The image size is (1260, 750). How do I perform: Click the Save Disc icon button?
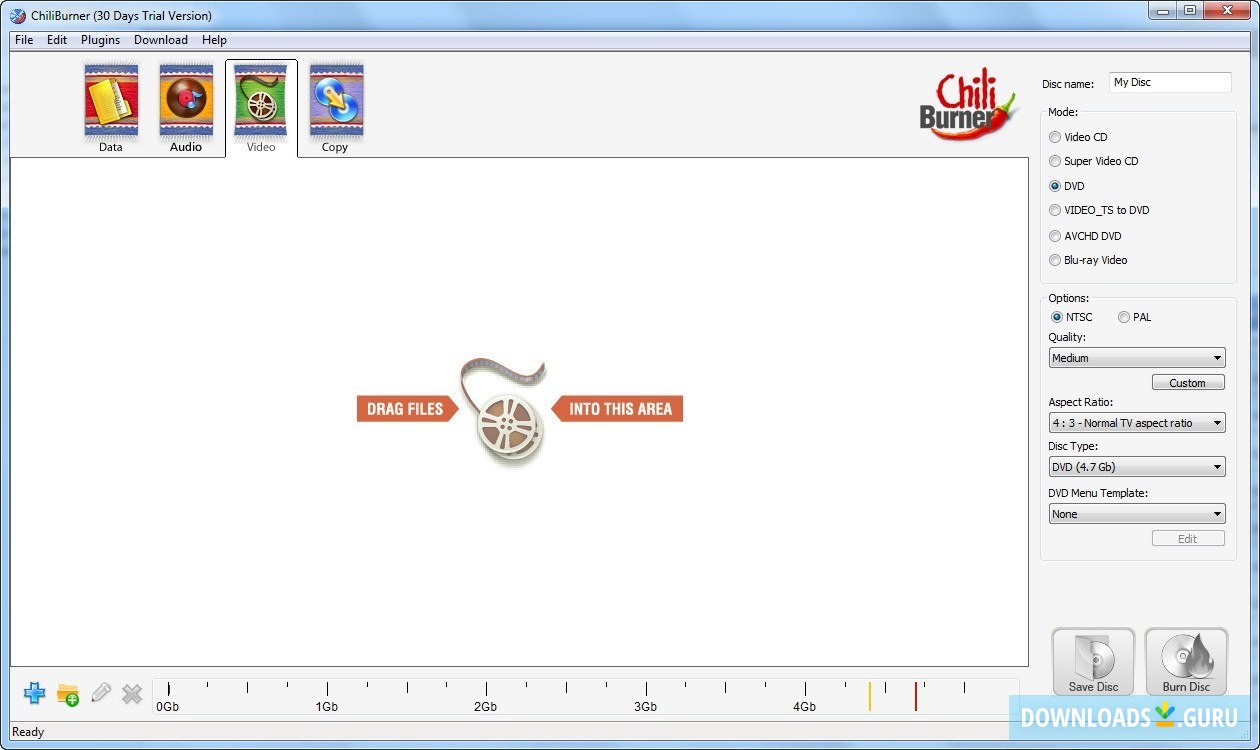pos(1093,661)
